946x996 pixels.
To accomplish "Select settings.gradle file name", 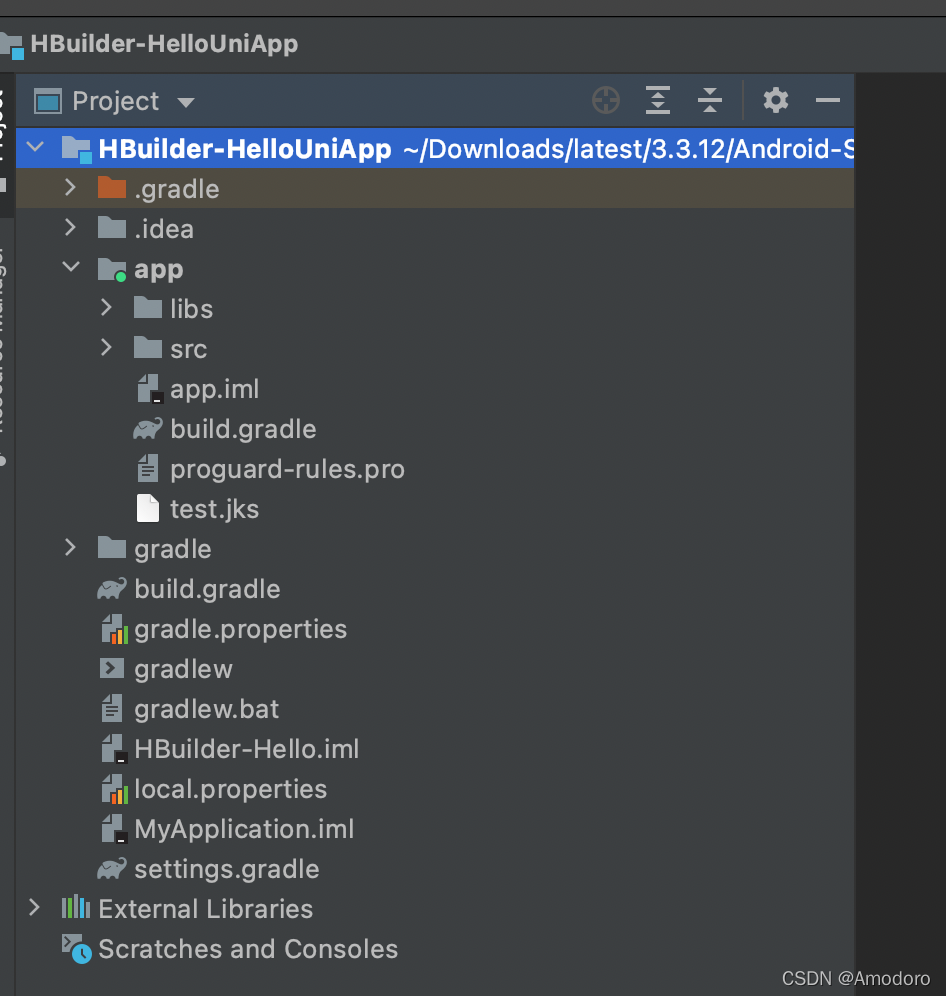I will point(227,870).
